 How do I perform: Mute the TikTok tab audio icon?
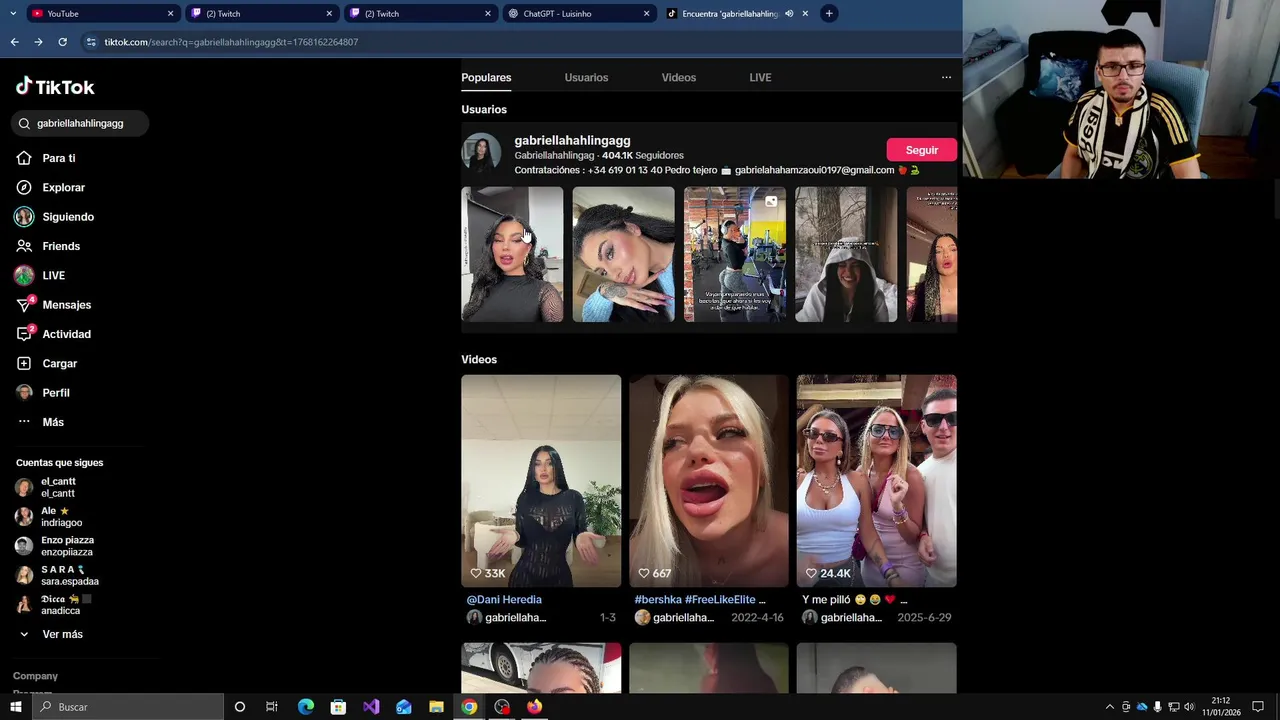click(789, 13)
